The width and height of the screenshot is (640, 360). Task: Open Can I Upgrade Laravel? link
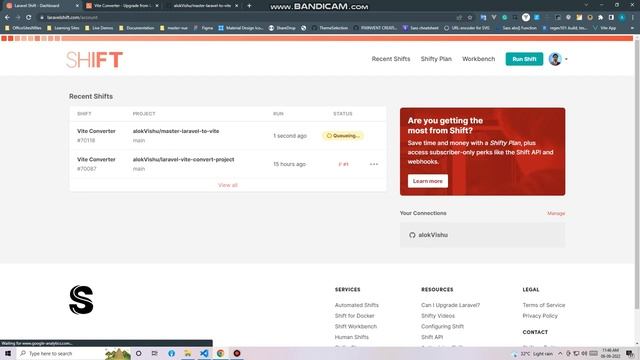(450, 305)
